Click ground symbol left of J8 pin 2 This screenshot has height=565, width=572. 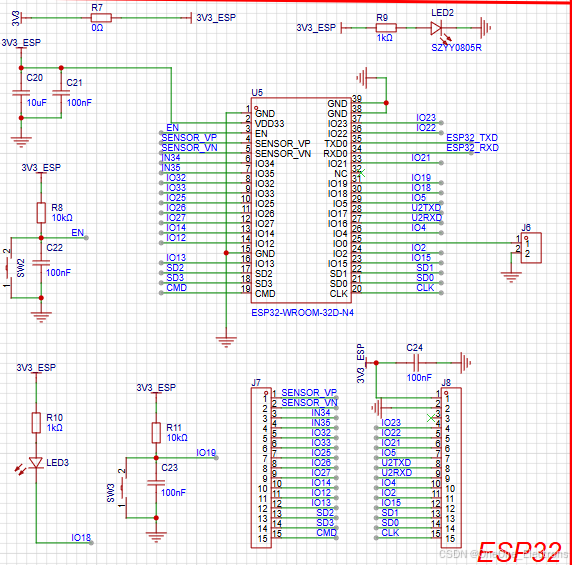click(376, 408)
